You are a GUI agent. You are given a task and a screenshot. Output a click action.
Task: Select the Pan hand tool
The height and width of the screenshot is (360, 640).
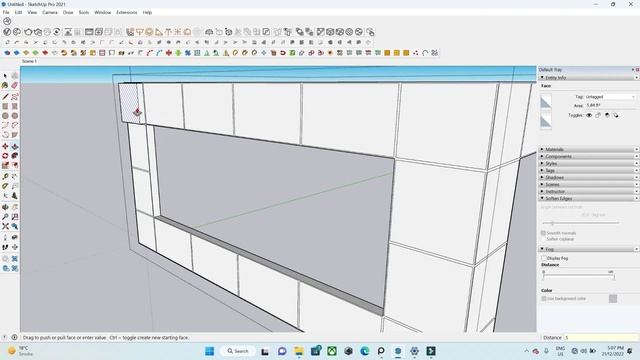point(15,207)
